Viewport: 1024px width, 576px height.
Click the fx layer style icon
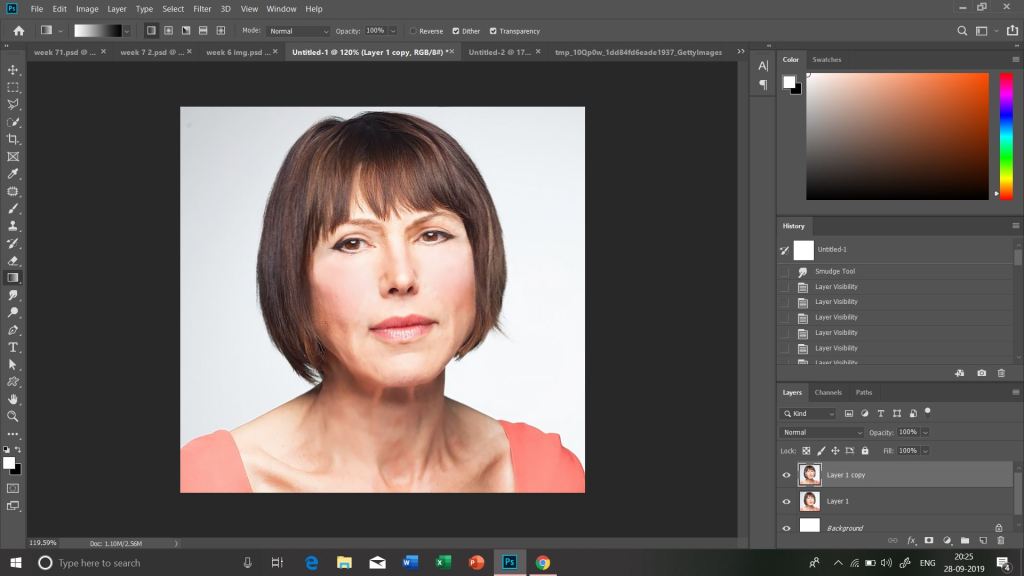[x=911, y=540]
